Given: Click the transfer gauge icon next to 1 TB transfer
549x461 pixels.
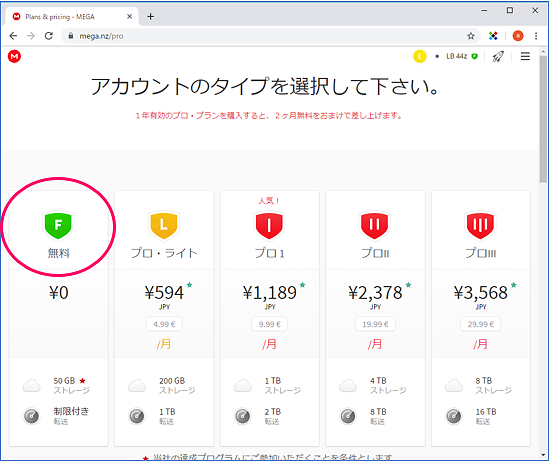Looking at the screenshot, I should 137,416.
